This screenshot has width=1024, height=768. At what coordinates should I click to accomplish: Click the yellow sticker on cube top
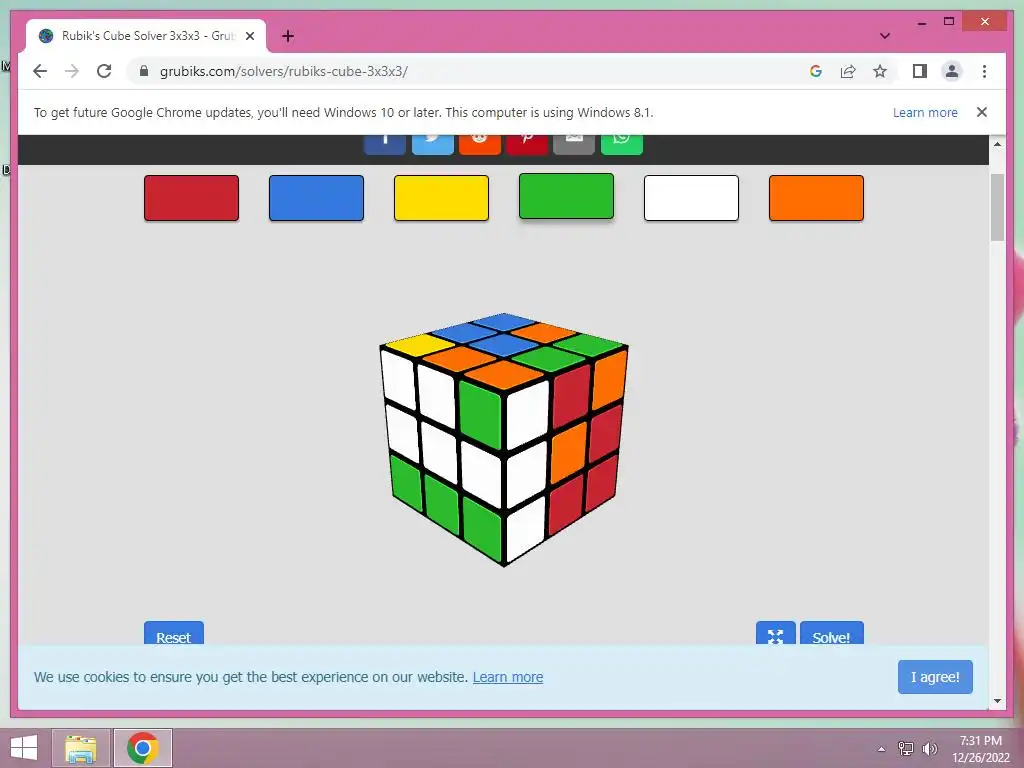pyautogui.click(x=420, y=344)
